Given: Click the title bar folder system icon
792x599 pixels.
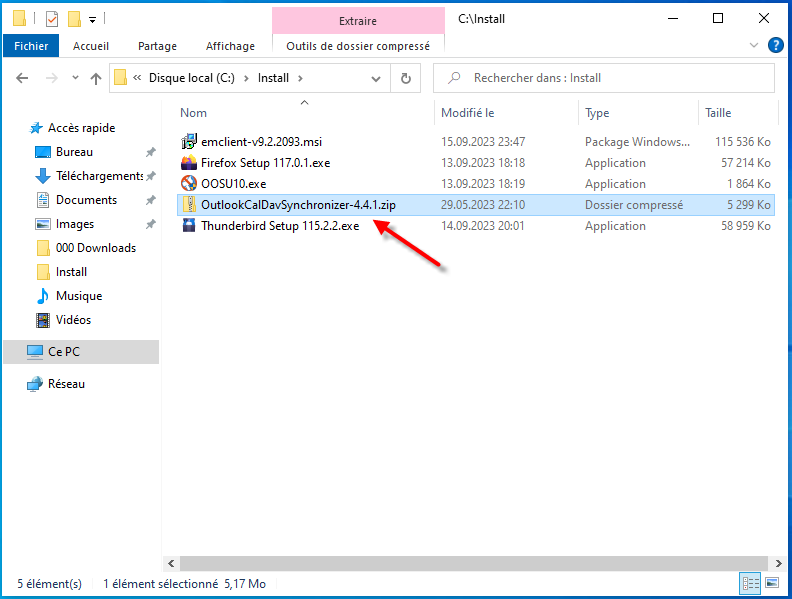Looking at the screenshot, I should (19, 19).
